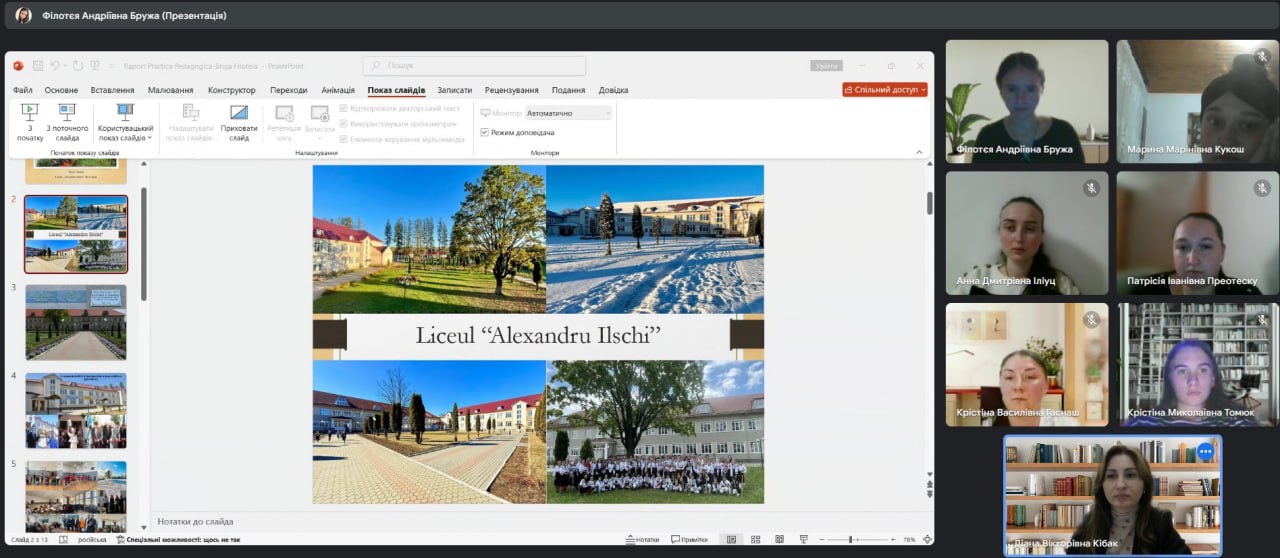1280x558 pixels.
Task: Click the Save icon in quick access toolbar
Action: point(37,66)
